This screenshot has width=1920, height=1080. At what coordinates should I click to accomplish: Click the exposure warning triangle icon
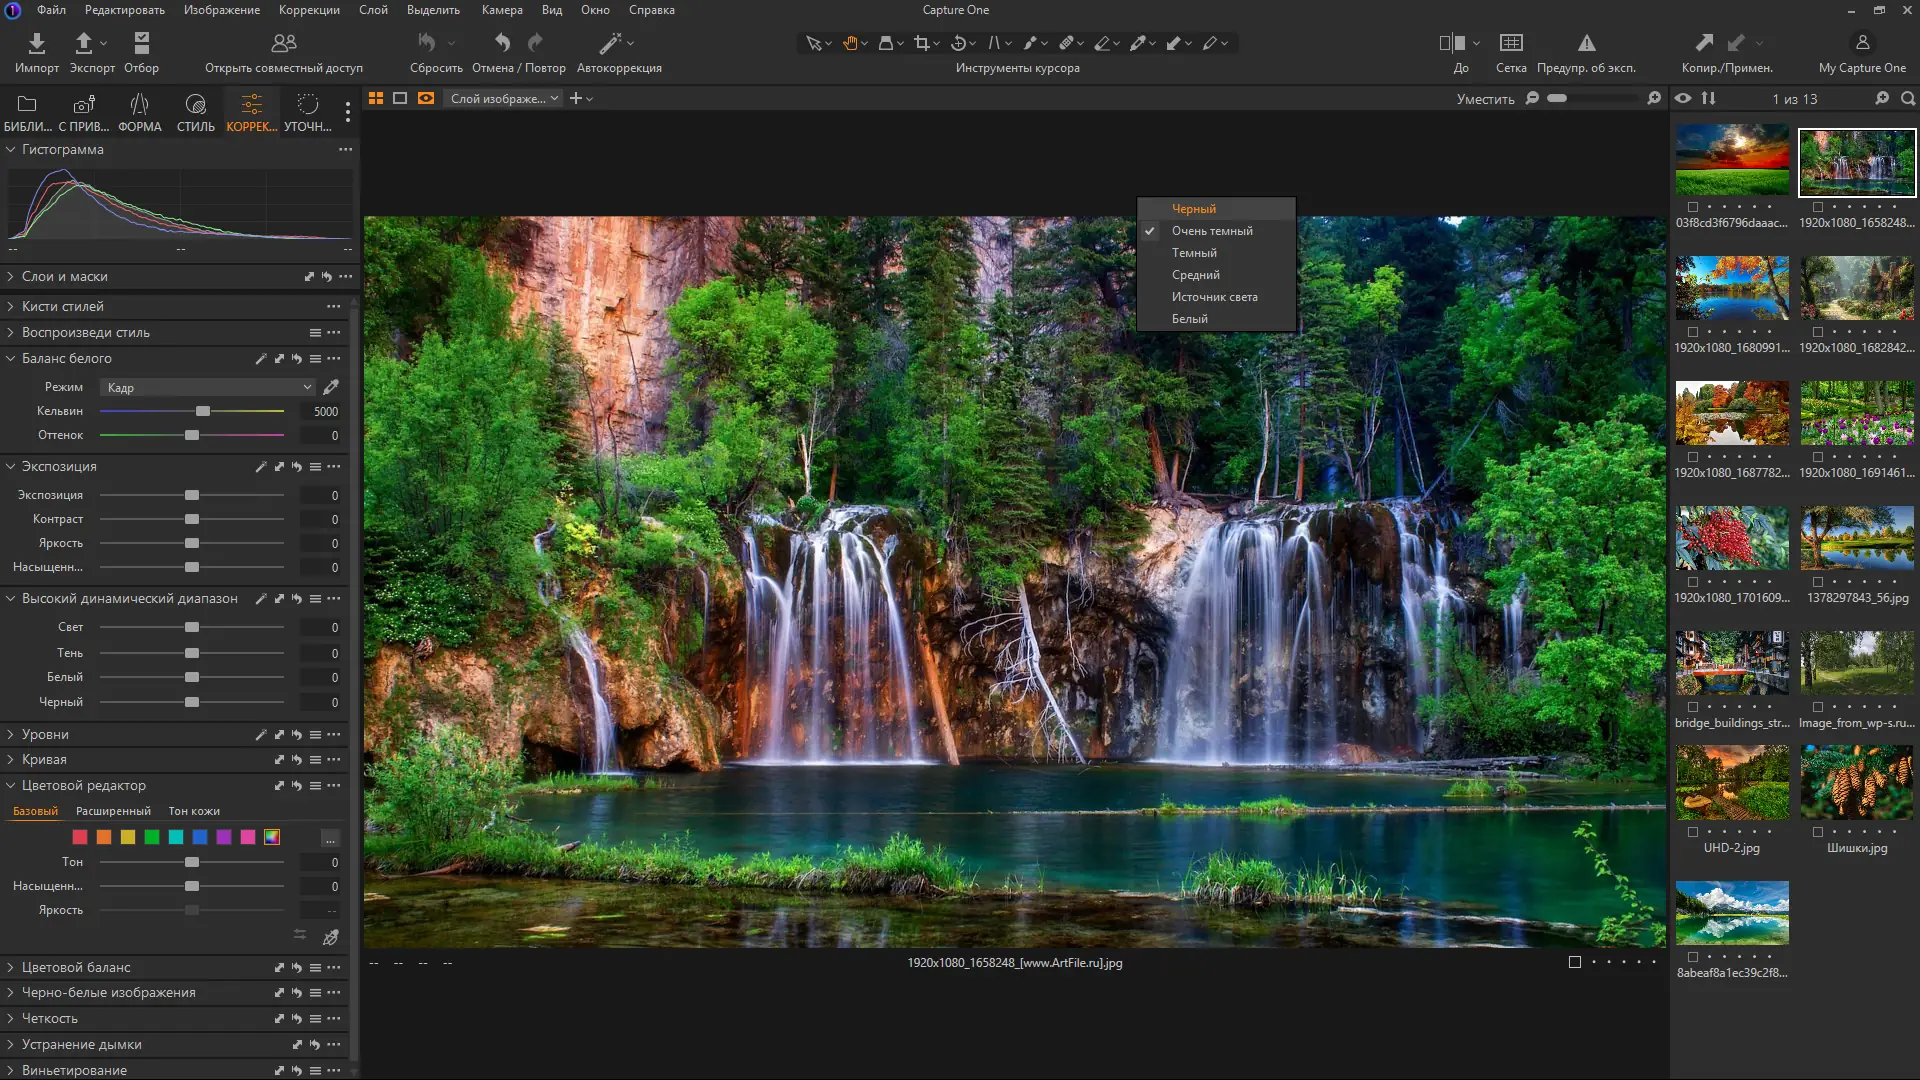coord(1586,43)
